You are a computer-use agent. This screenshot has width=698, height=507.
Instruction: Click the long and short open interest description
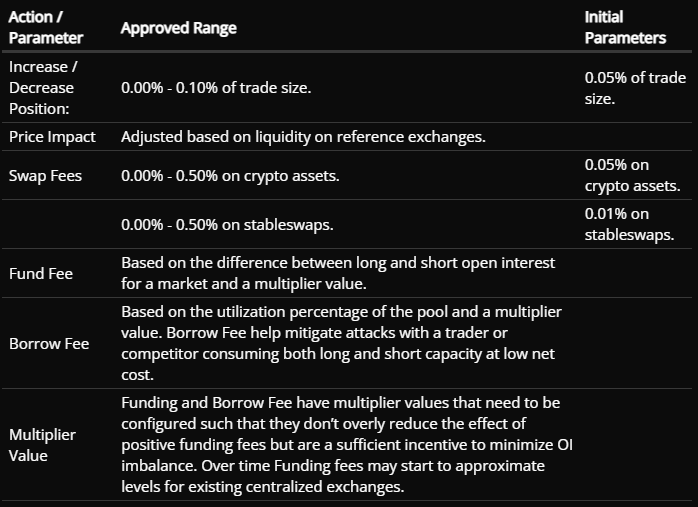[x=338, y=273]
